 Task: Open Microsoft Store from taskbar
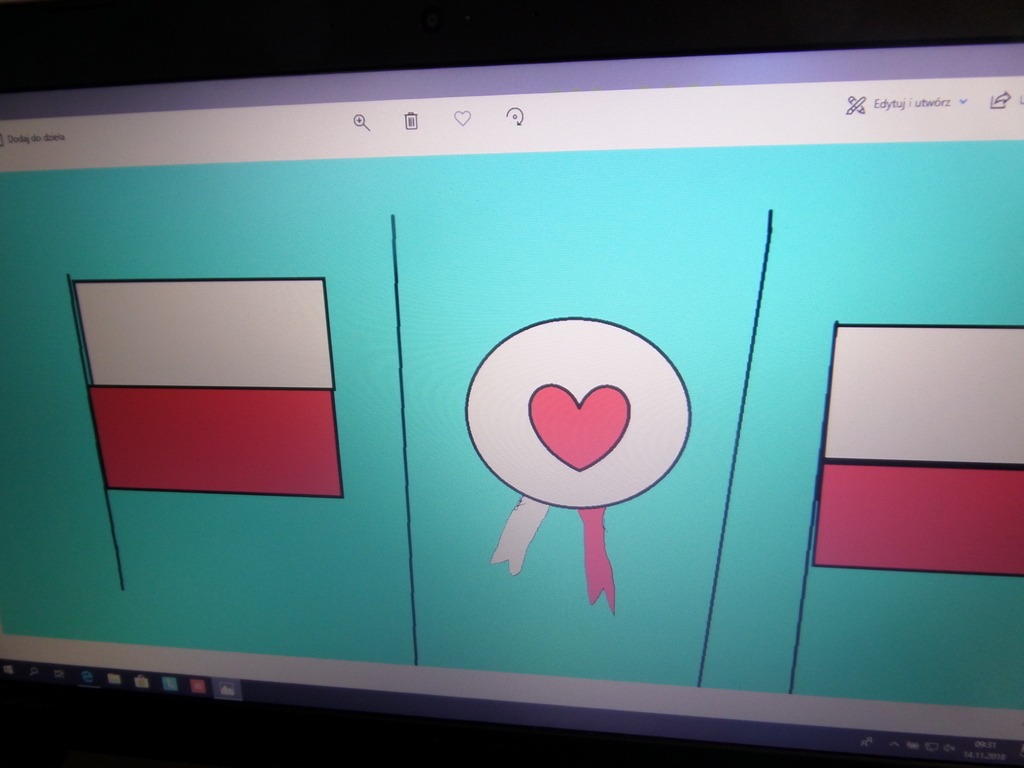click(x=141, y=681)
